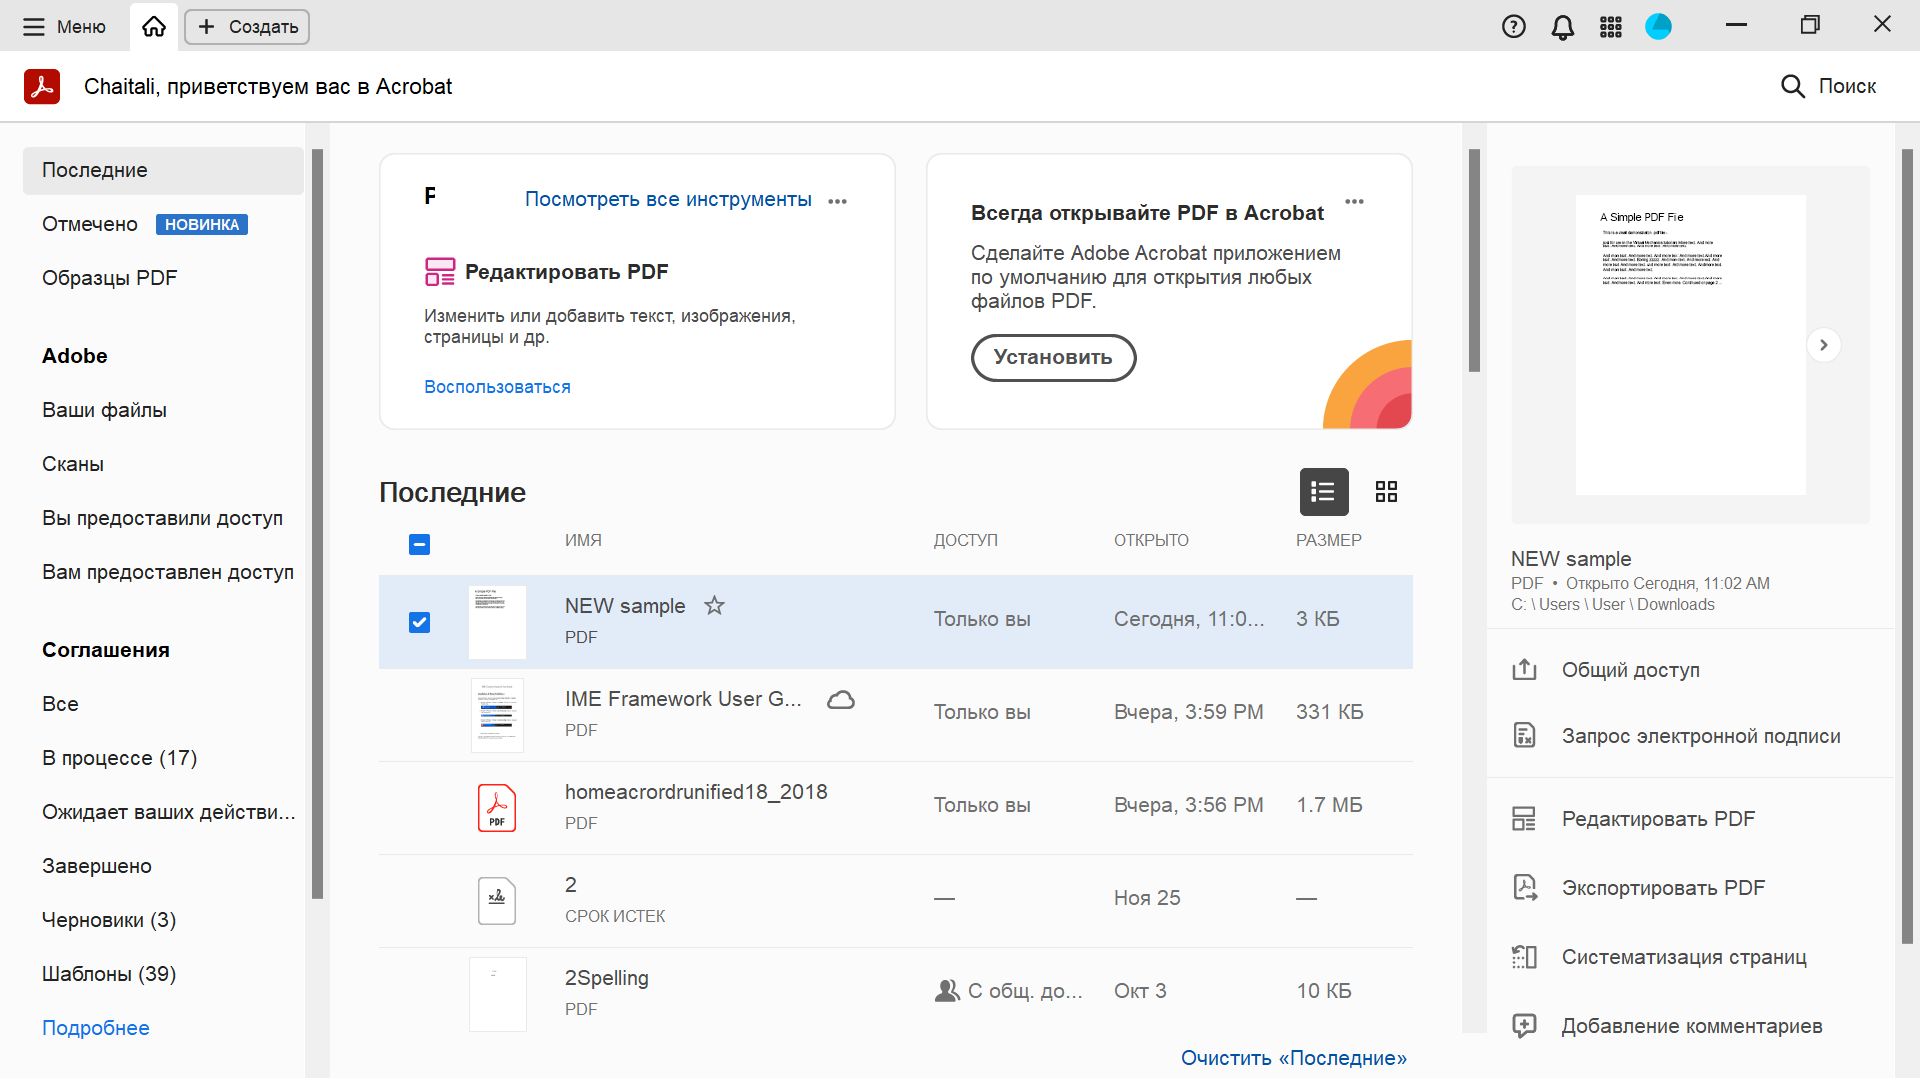Open the Help question mark icon
Image resolution: width=1920 pixels, height=1080 pixels.
point(1513,27)
